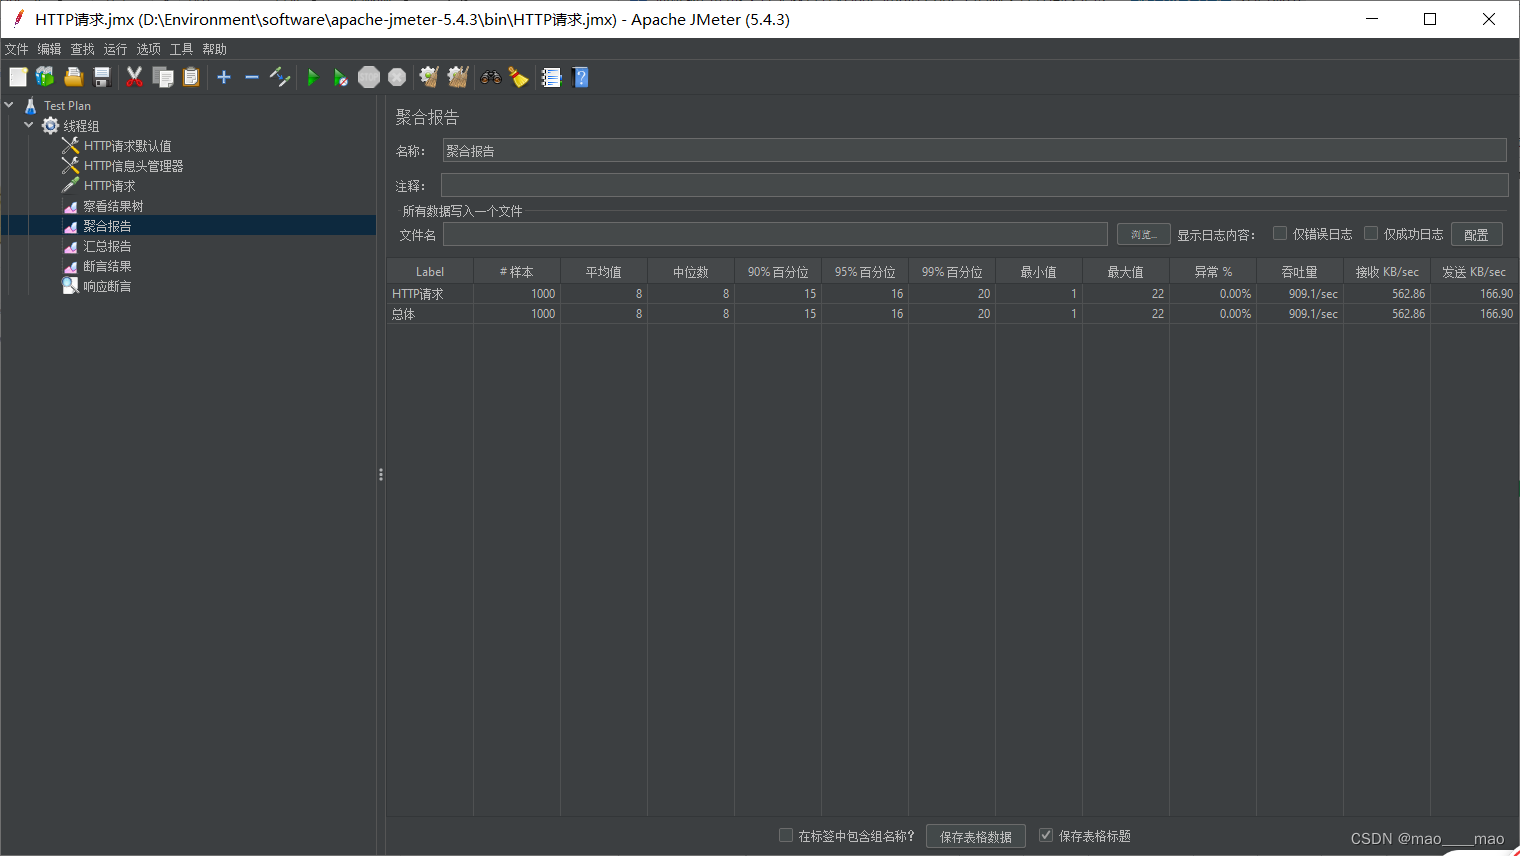The height and width of the screenshot is (856, 1520).
Task: Click the Cut scissors icon
Action: pyautogui.click(x=134, y=77)
